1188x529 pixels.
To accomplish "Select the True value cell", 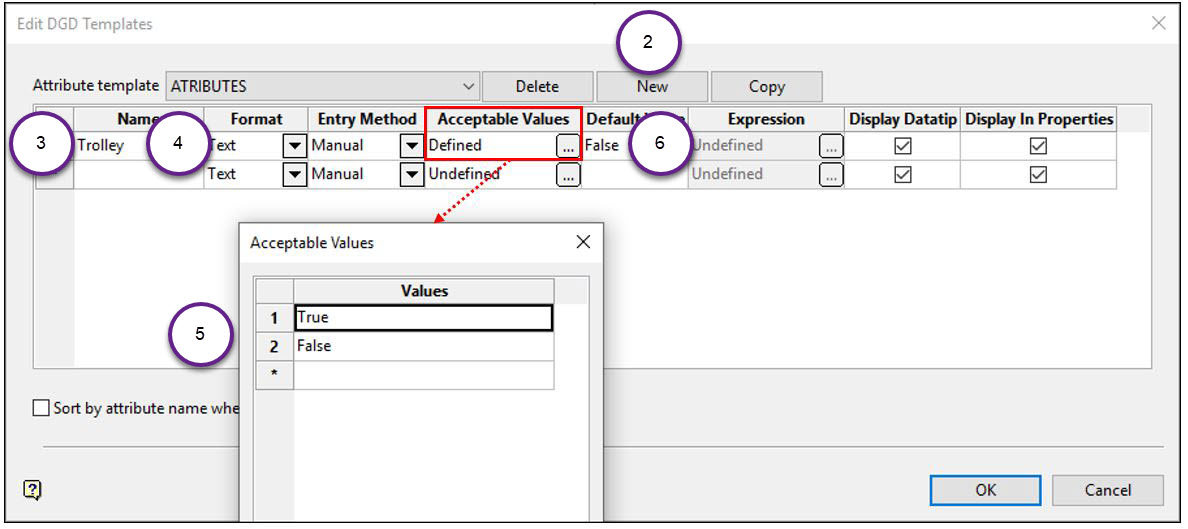I will pos(423,318).
